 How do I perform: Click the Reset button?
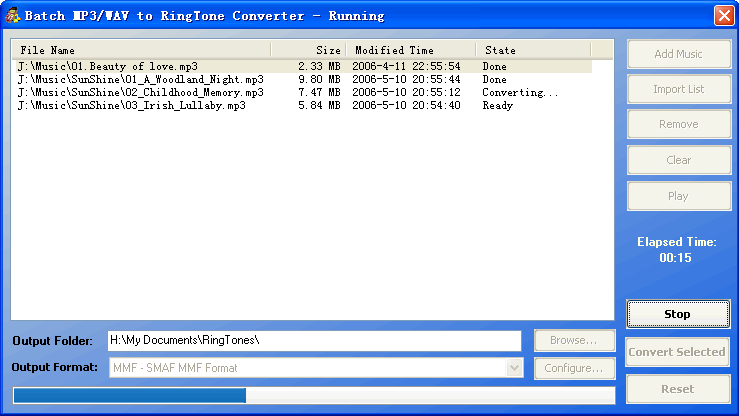click(678, 389)
